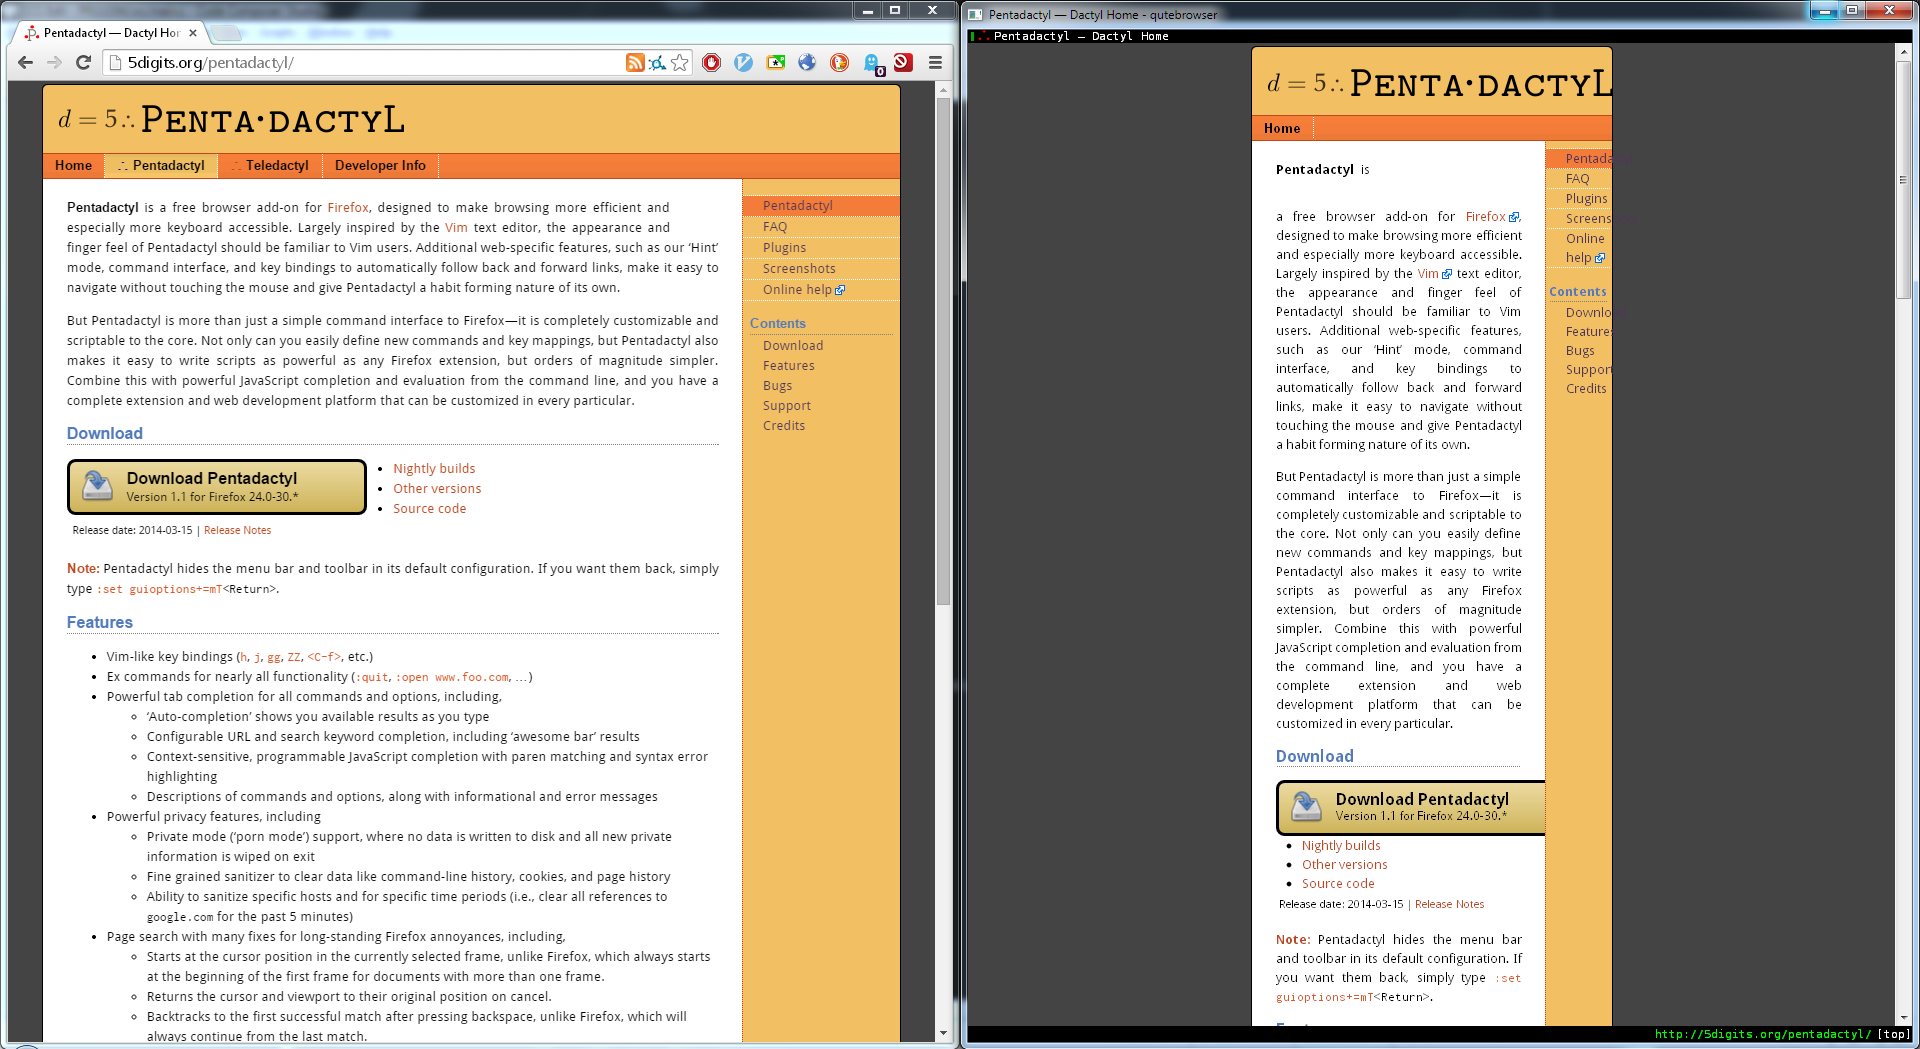
Task: Open Nightly builds link in qutebrowser
Action: coord(1341,845)
